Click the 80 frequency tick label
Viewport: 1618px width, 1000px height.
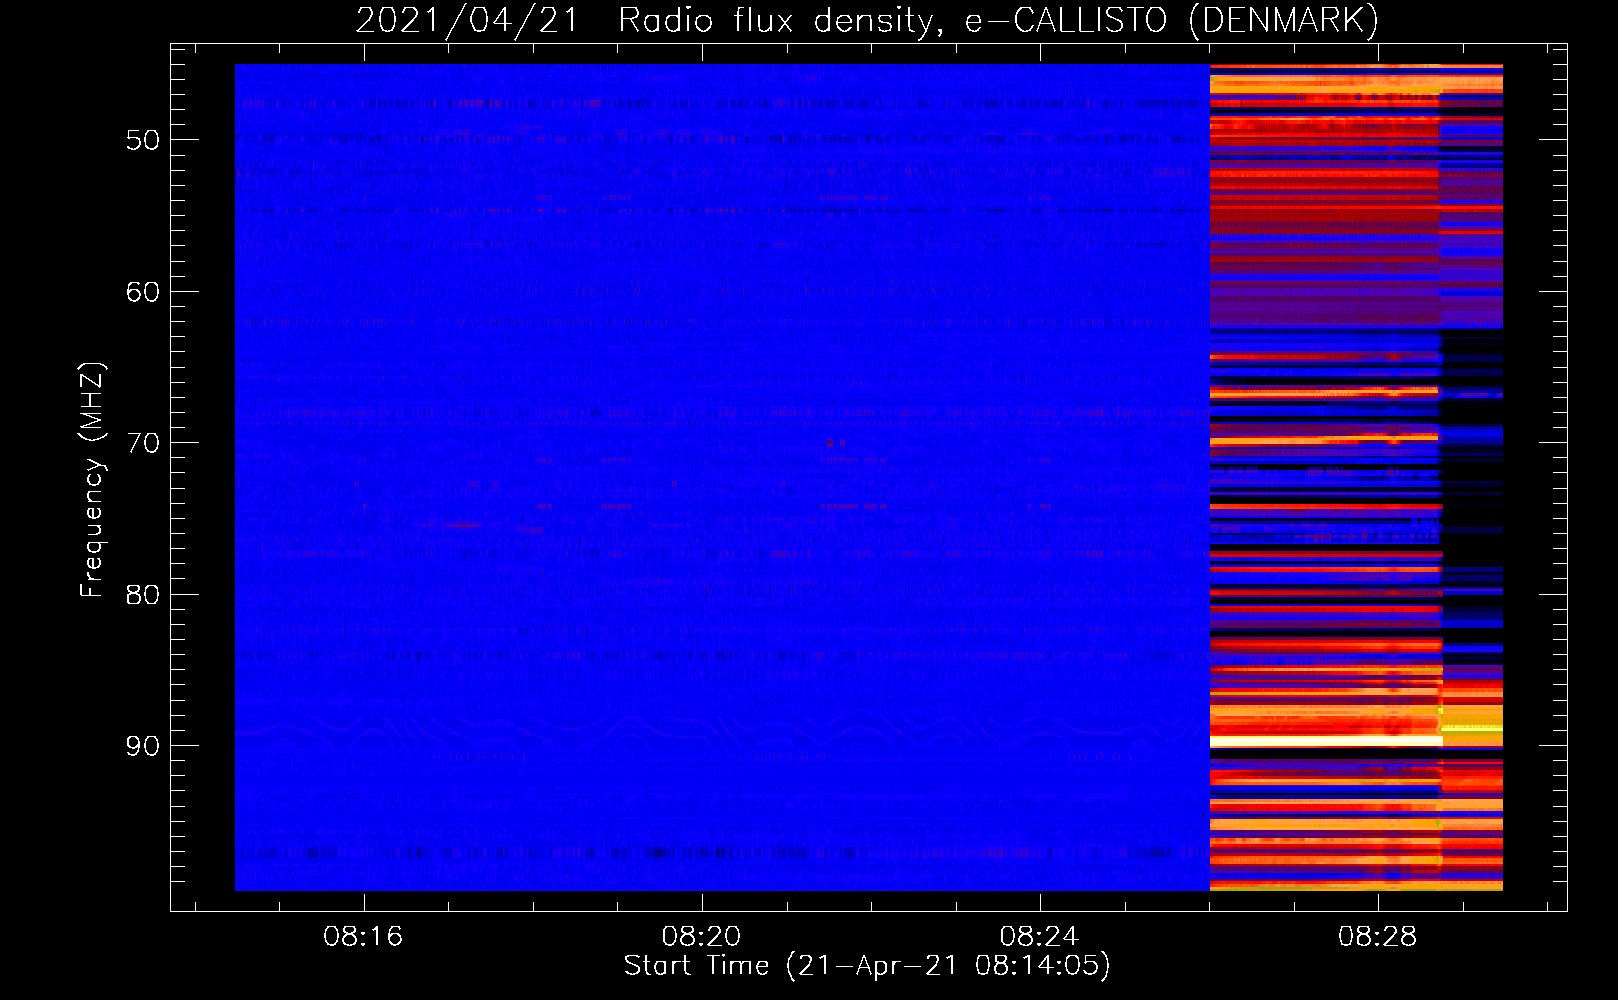(143, 595)
